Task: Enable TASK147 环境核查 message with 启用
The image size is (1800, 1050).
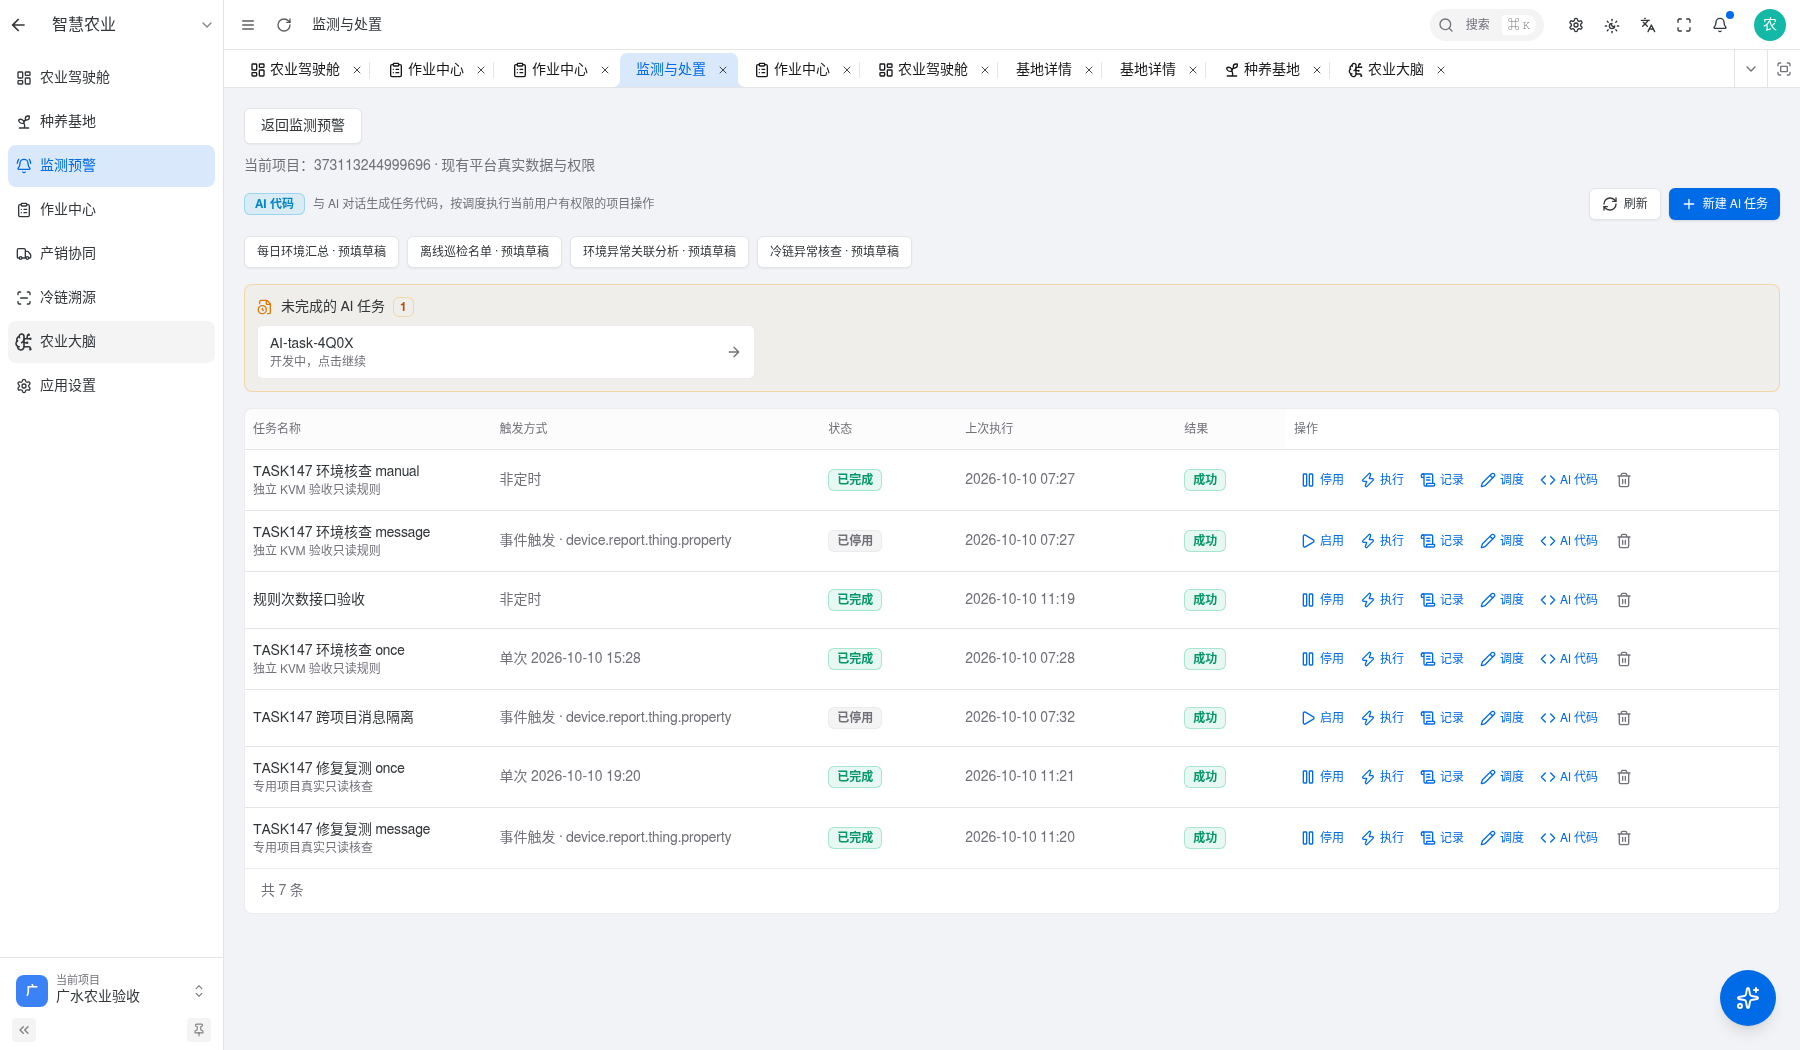Action: click(1323, 541)
